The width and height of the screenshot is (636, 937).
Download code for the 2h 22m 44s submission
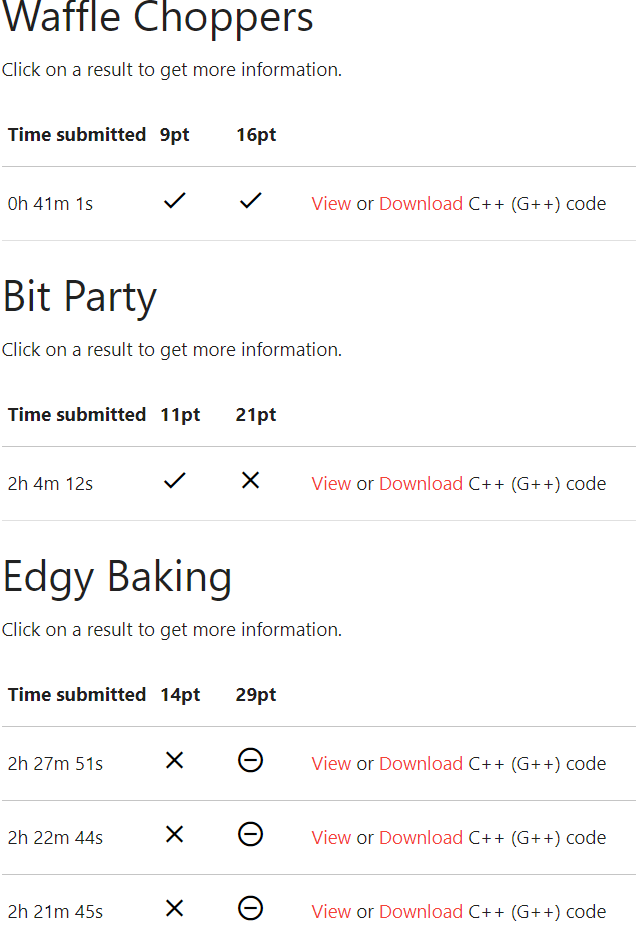(x=421, y=838)
